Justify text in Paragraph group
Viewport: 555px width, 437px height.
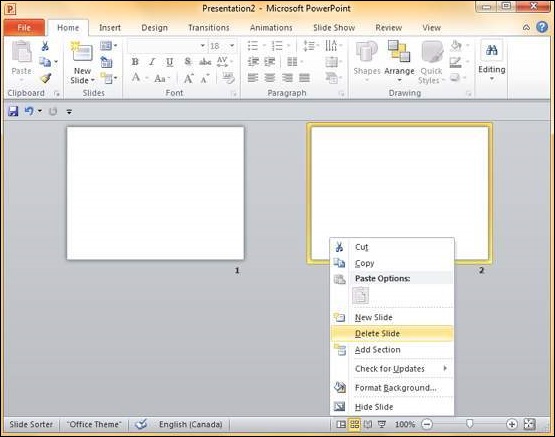[x=304, y=78]
